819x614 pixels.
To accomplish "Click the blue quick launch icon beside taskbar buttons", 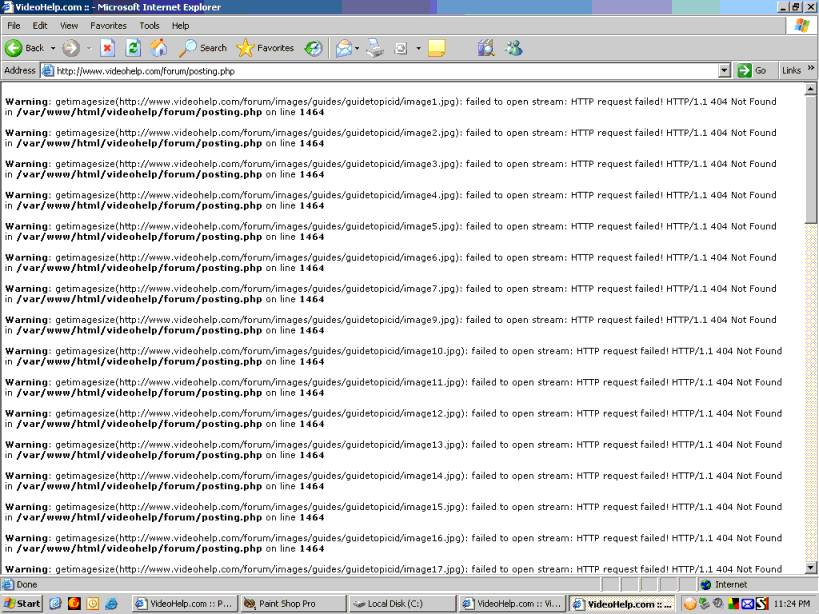I will coord(111,604).
